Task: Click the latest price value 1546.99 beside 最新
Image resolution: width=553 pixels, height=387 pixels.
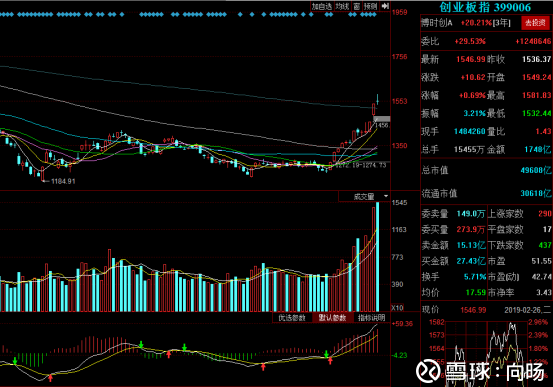Action: (x=471, y=59)
